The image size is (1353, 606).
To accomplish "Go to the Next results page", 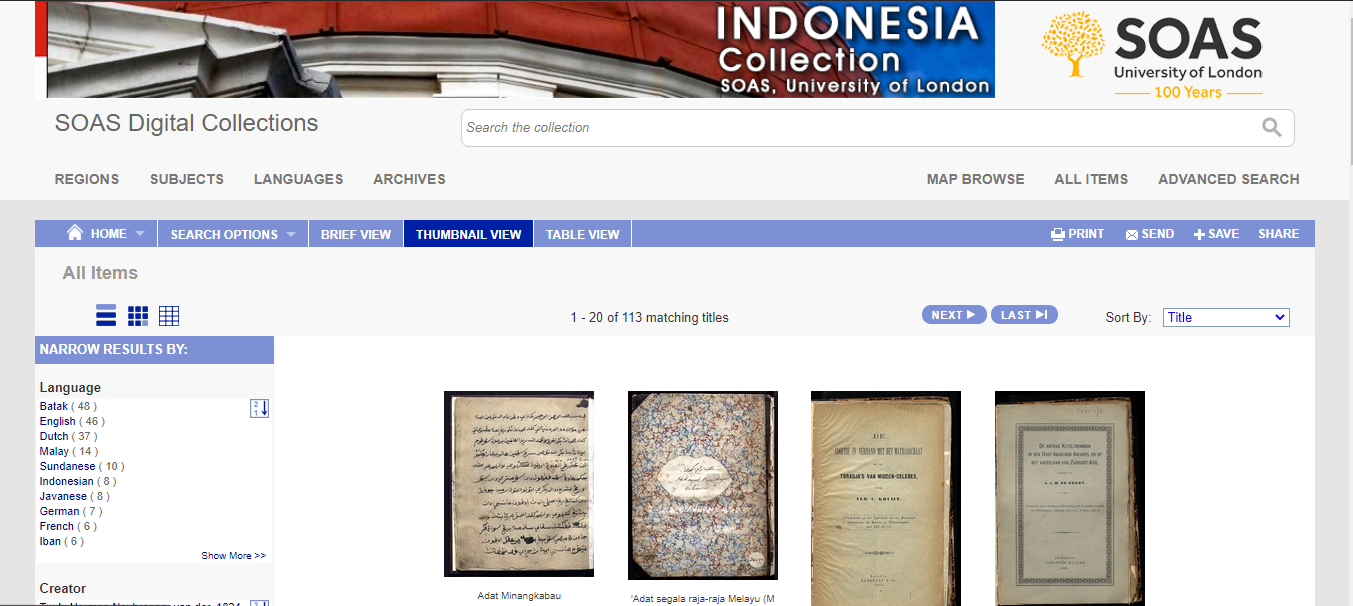I will (954, 315).
